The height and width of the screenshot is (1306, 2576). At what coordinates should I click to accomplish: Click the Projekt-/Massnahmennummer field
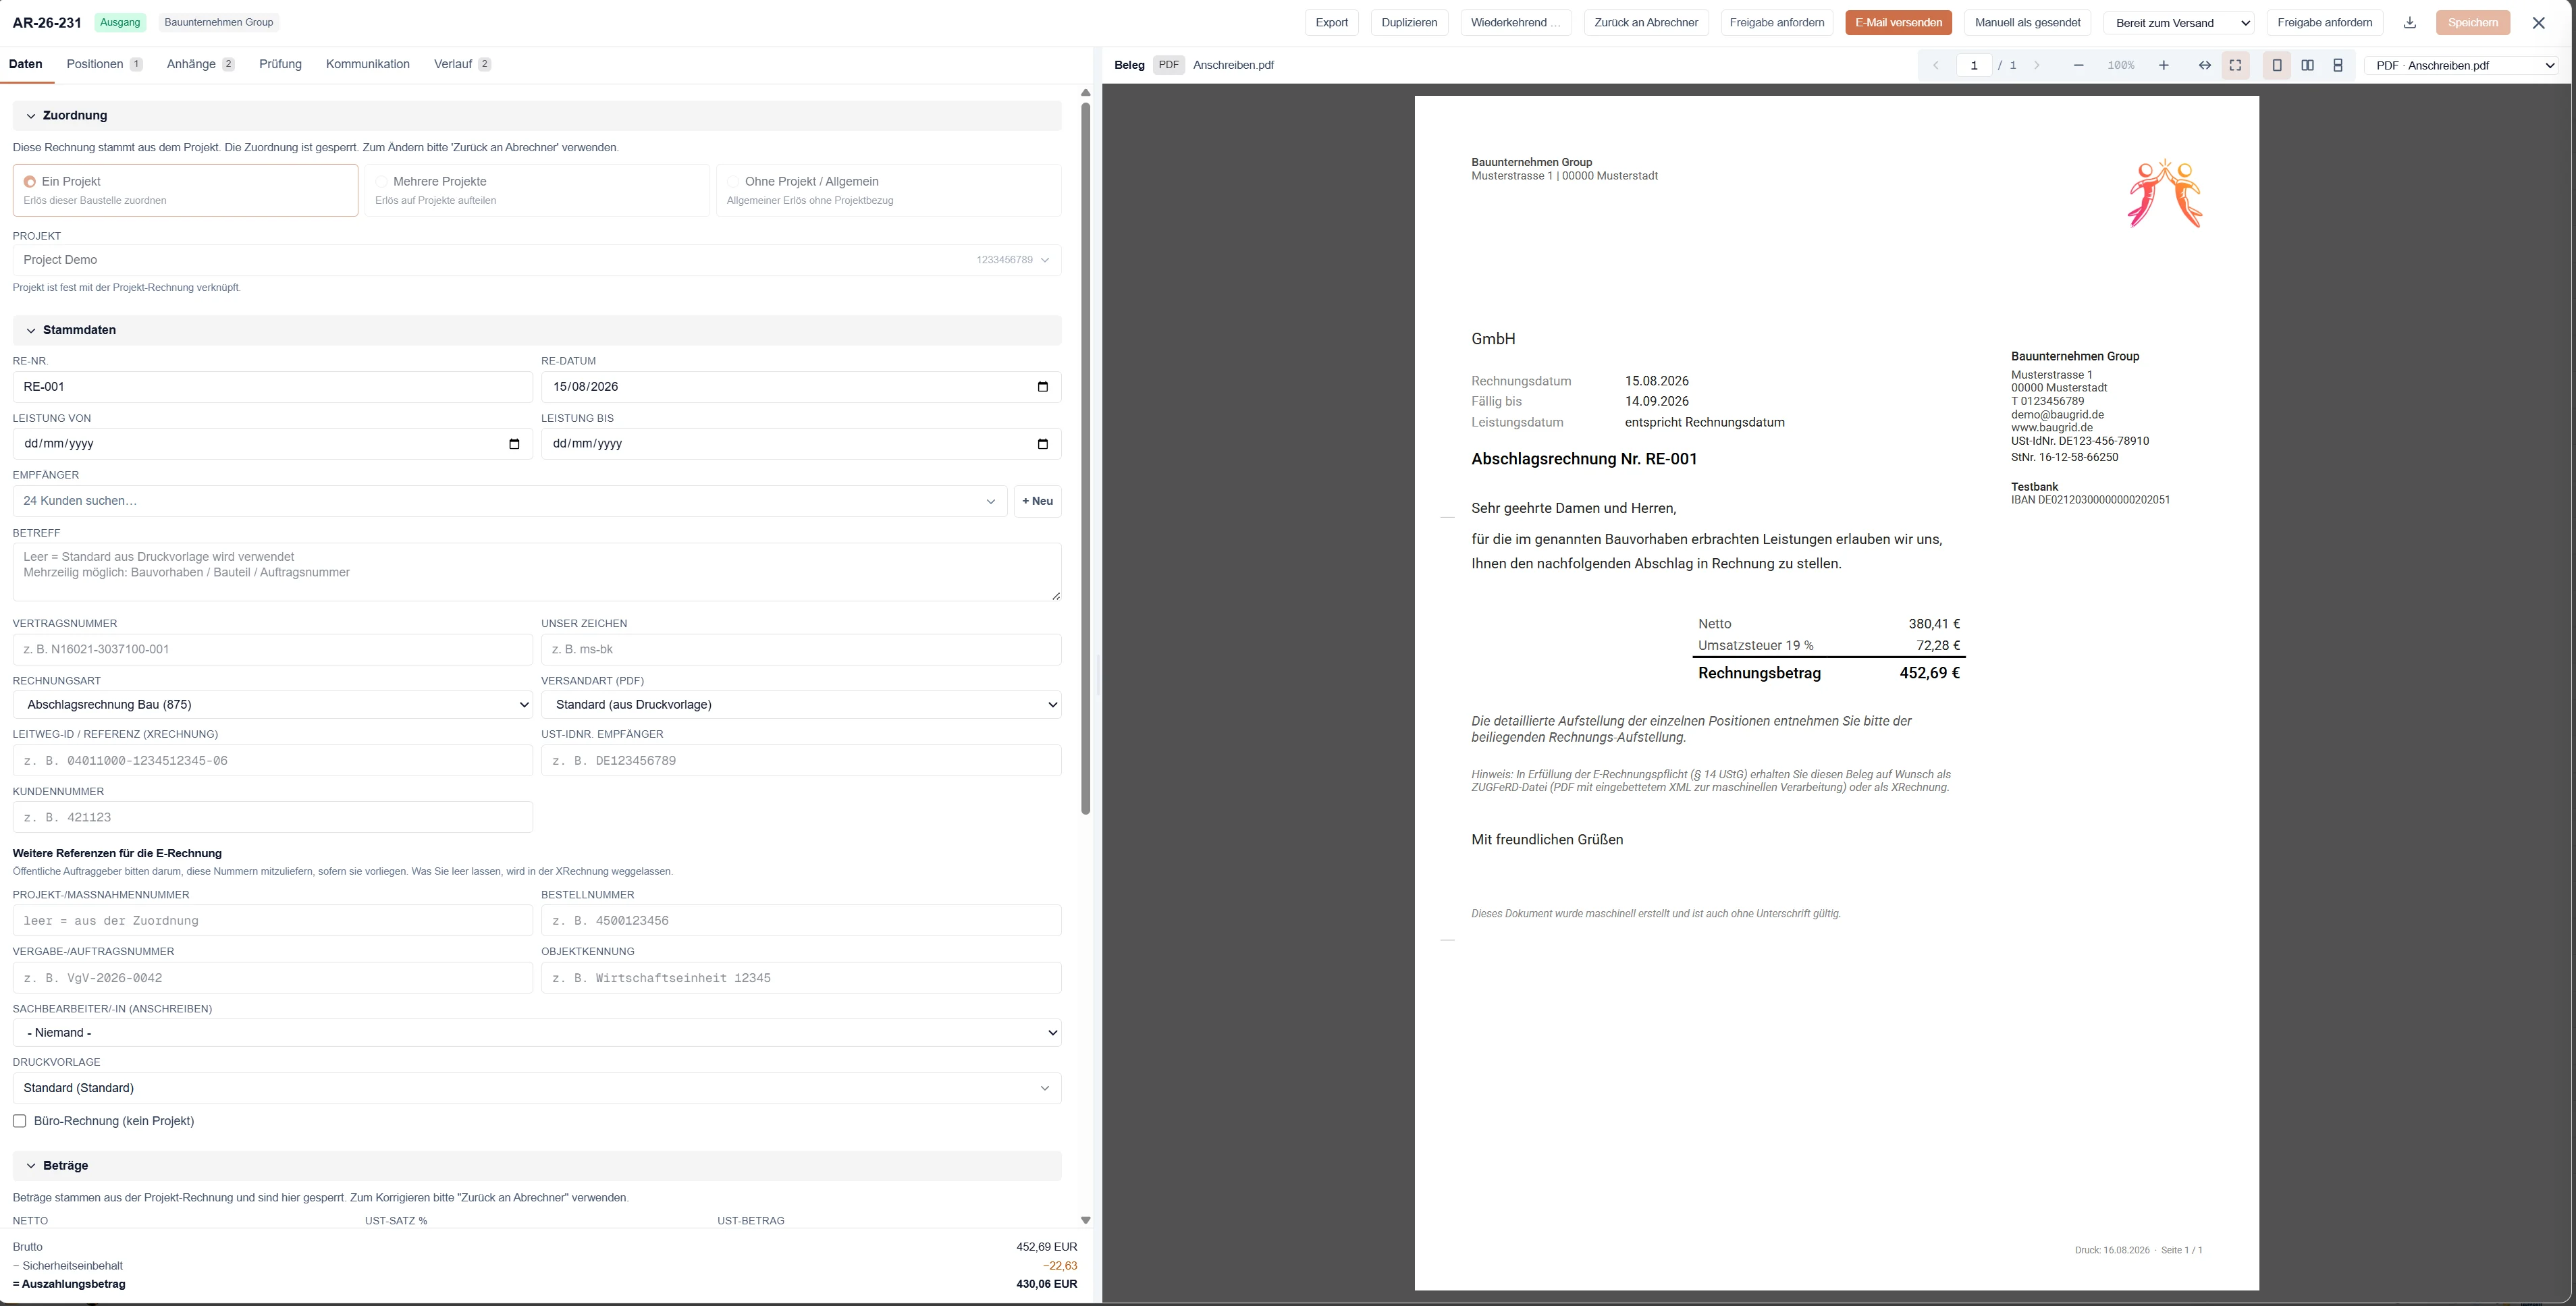point(273,921)
